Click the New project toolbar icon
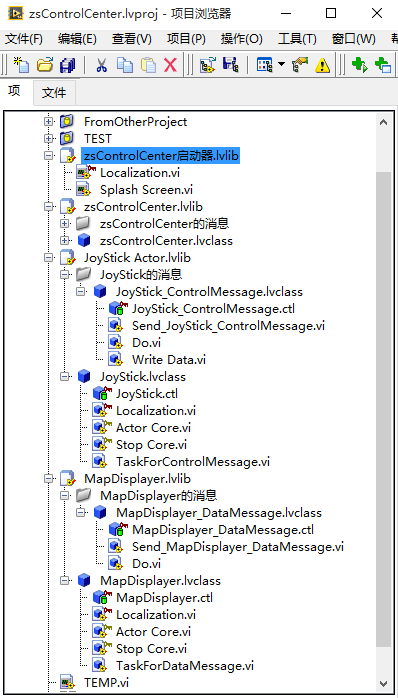Screen dimensions: 398x698 [20, 65]
